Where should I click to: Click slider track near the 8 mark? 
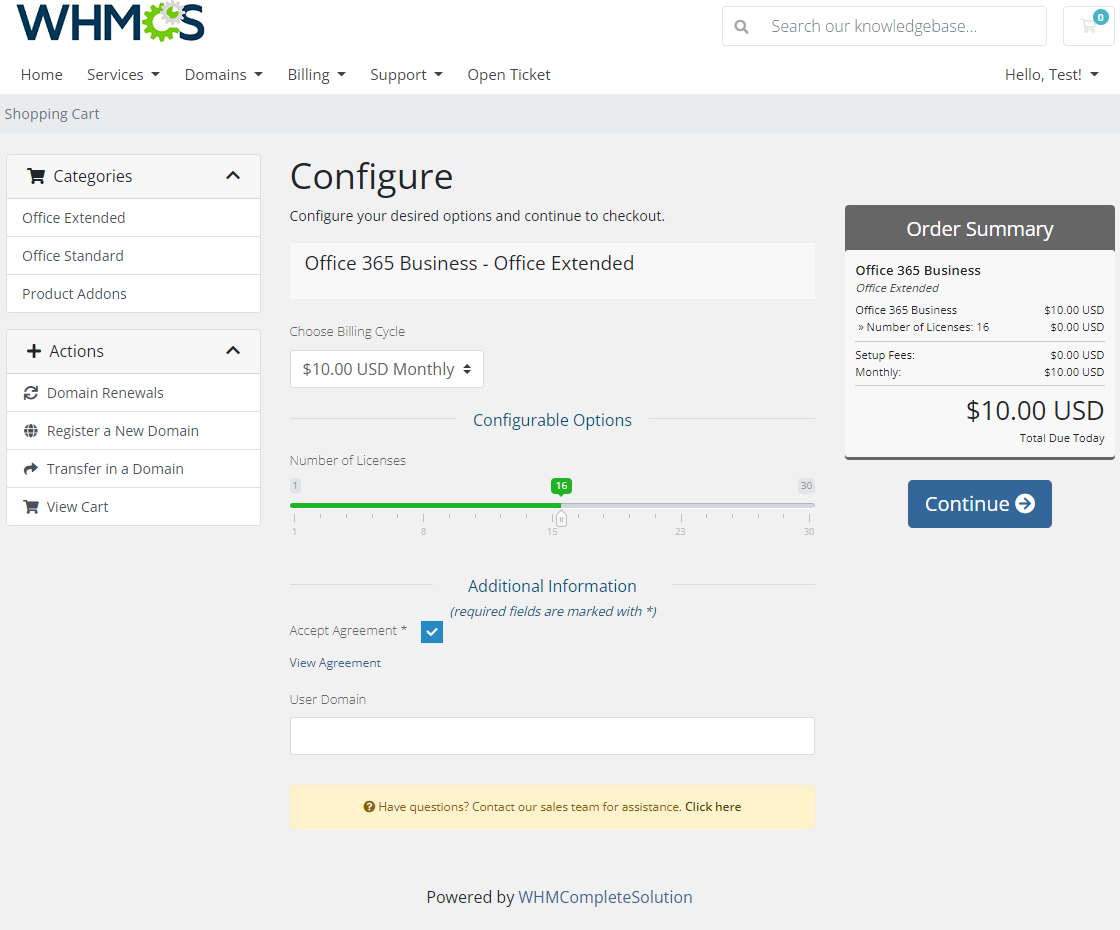(x=424, y=505)
